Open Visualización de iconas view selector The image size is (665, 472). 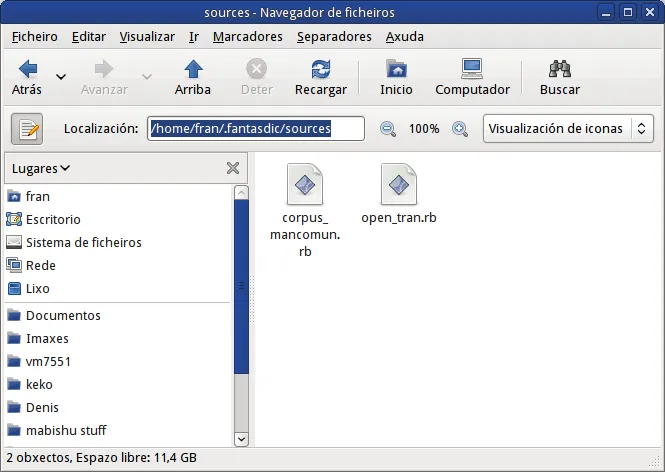click(x=567, y=129)
